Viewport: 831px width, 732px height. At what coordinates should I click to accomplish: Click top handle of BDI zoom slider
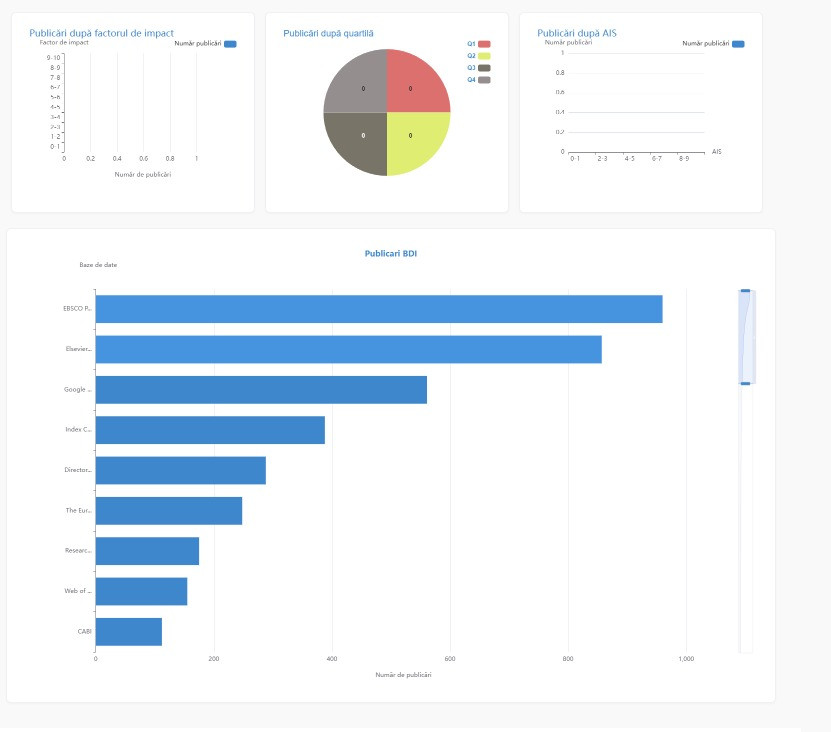pos(745,291)
